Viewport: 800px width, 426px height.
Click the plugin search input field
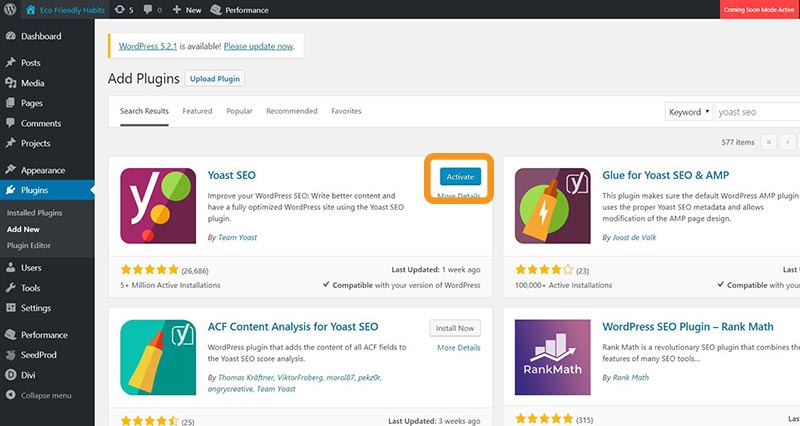(x=758, y=112)
